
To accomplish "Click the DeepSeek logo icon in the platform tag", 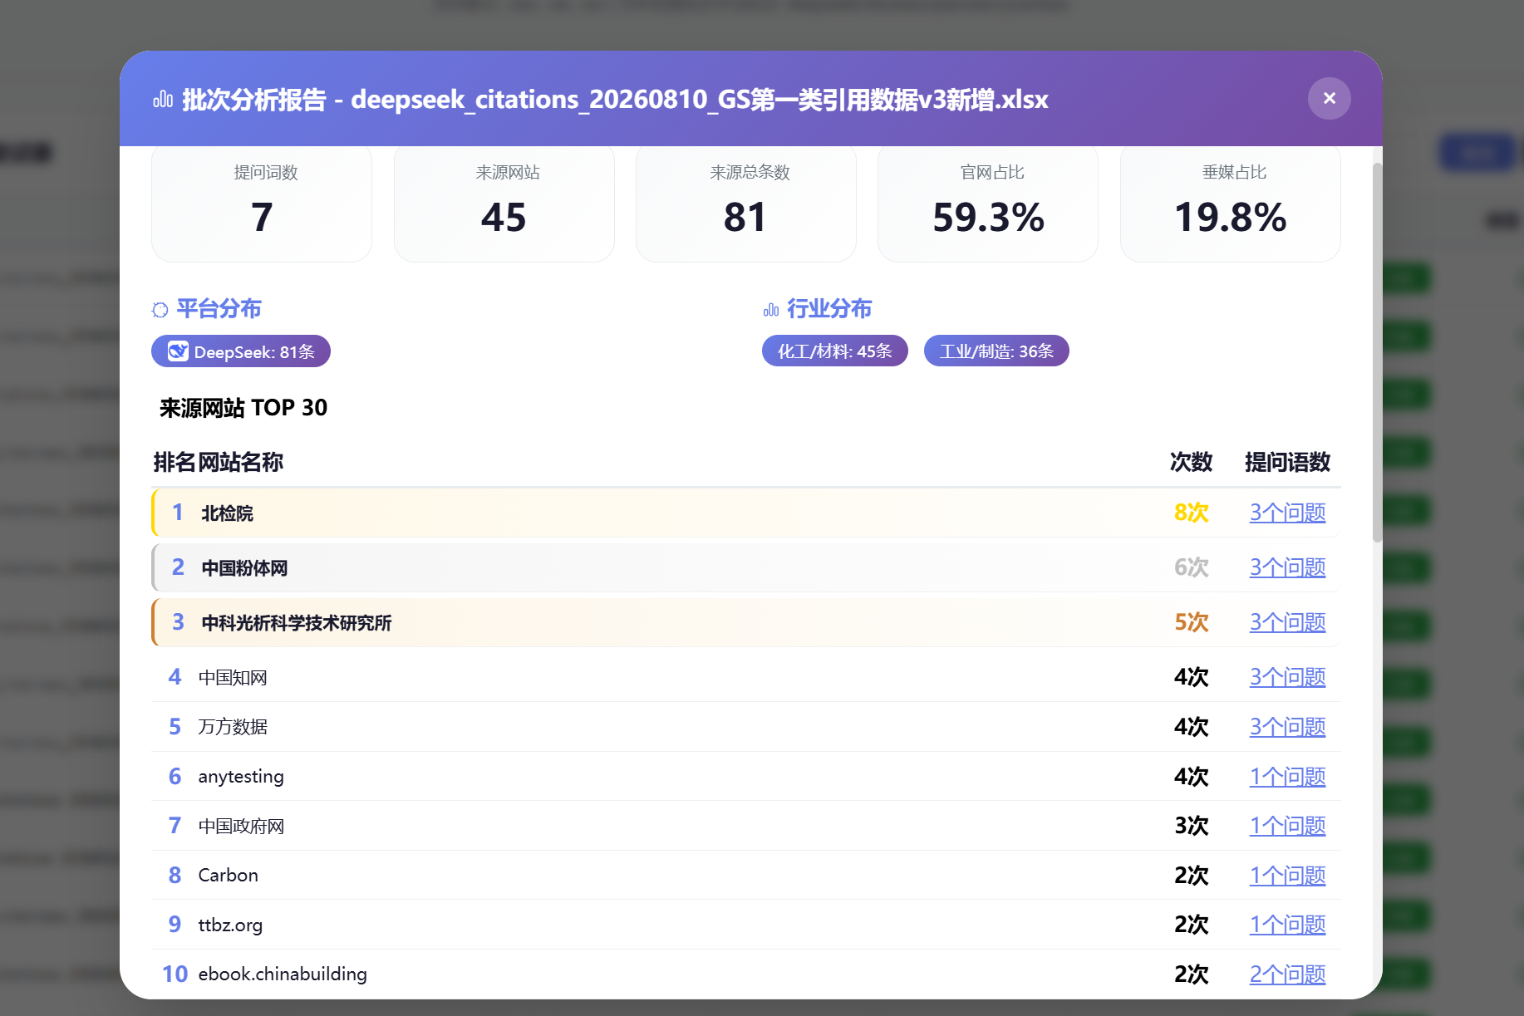I will [x=178, y=351].
